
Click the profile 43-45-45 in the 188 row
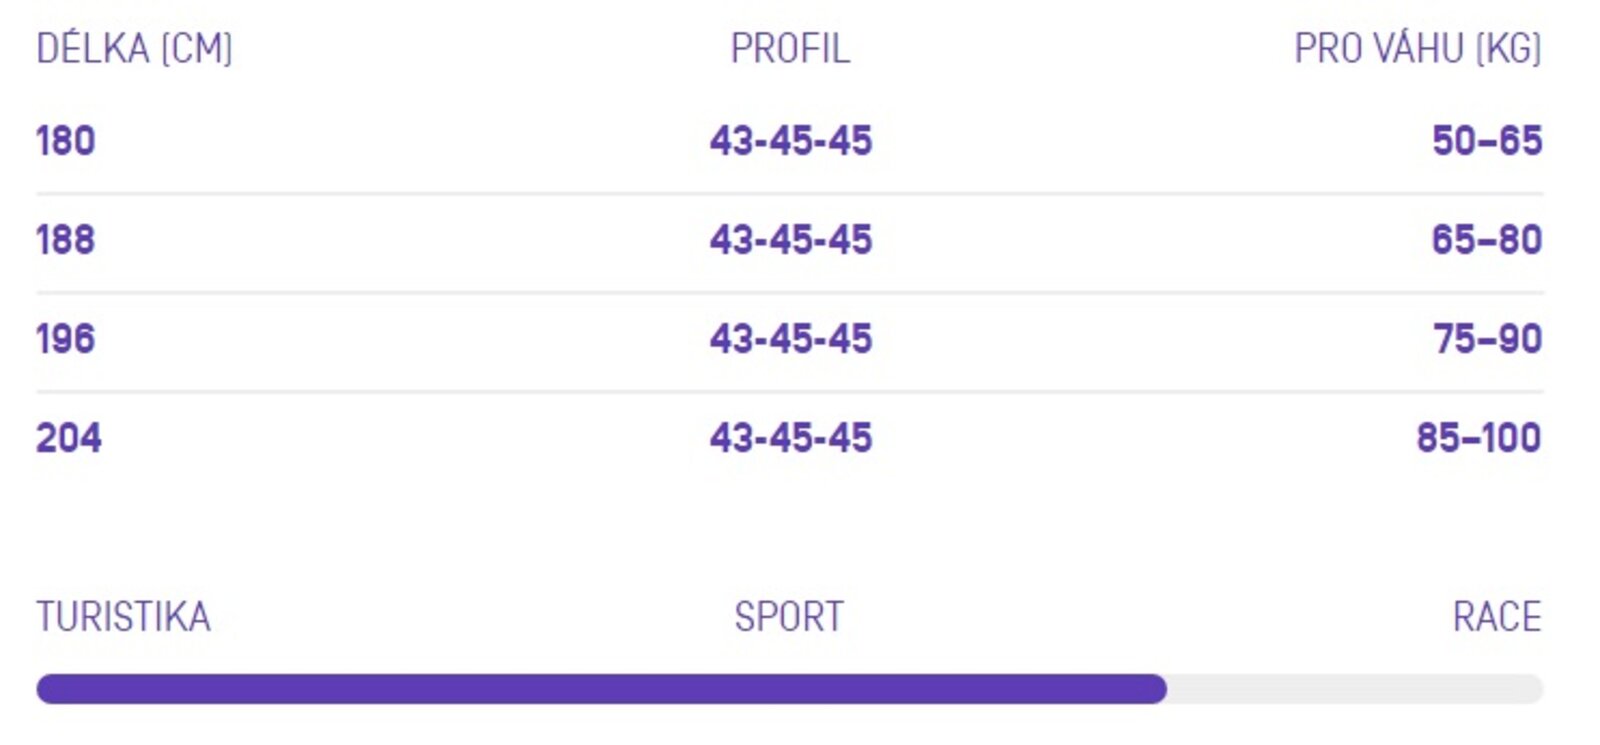(x=791, y=240)
